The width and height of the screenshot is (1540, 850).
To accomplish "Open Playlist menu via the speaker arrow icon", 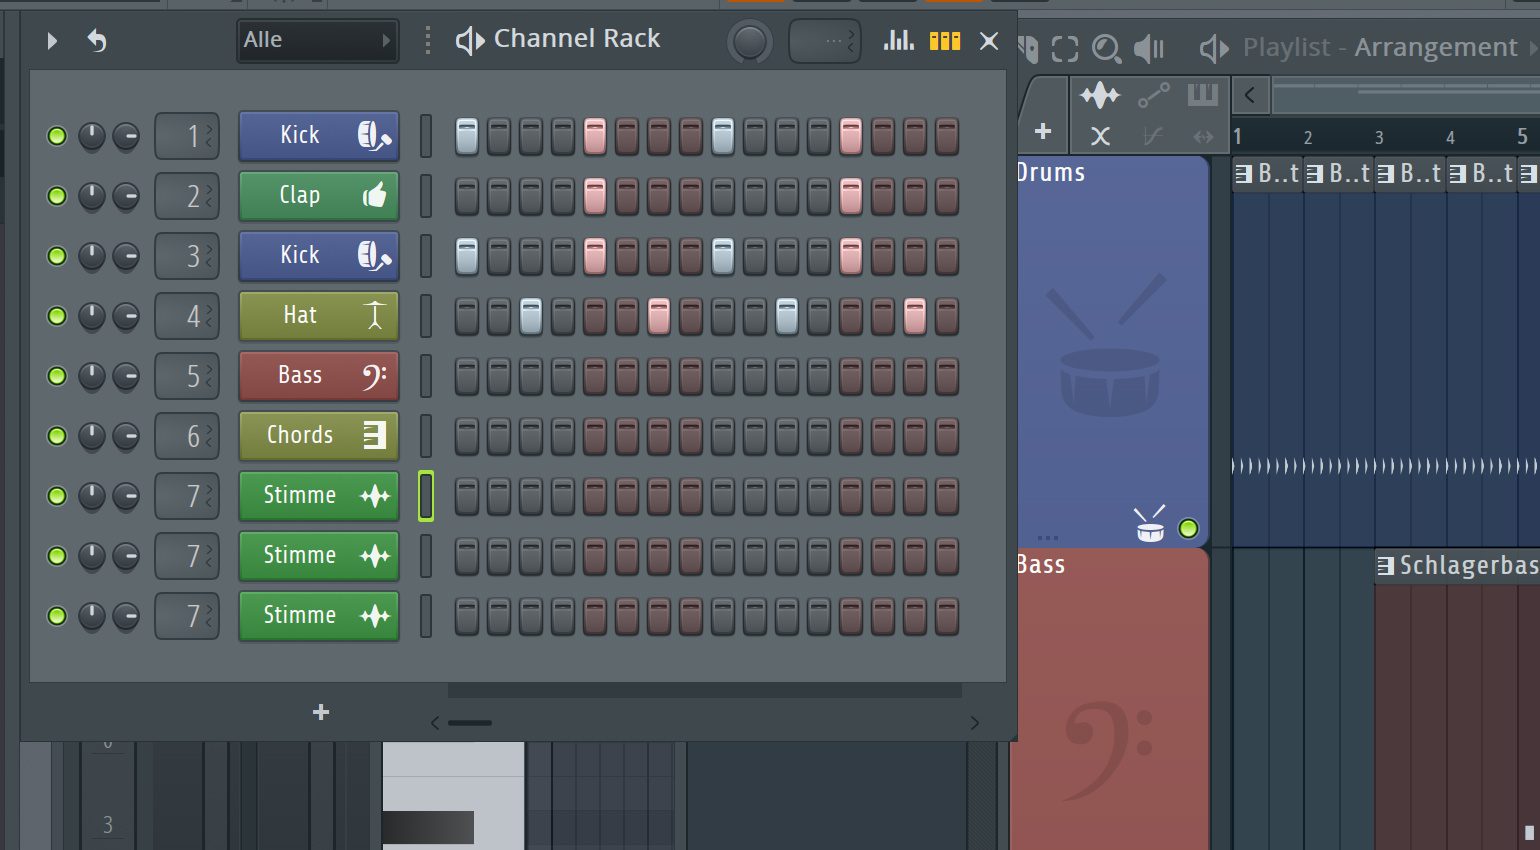I will pyautogui.click(x=1213, y=48).
